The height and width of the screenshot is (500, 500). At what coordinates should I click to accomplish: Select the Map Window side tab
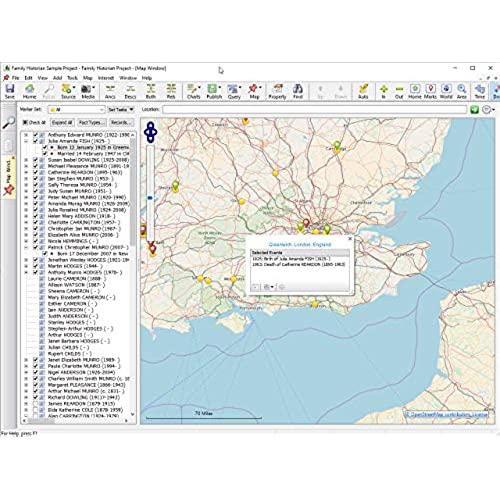coord(9,177)
